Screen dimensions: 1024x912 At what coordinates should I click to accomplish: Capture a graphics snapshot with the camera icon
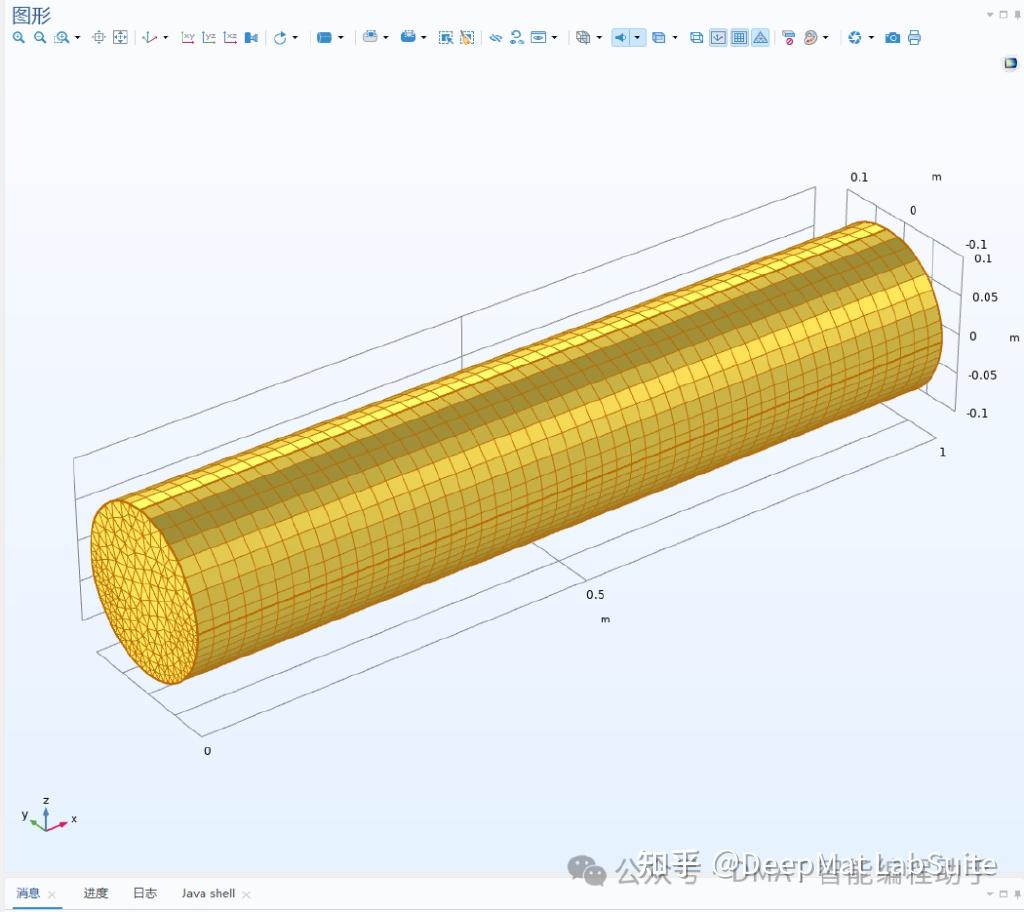coord(892,37)
